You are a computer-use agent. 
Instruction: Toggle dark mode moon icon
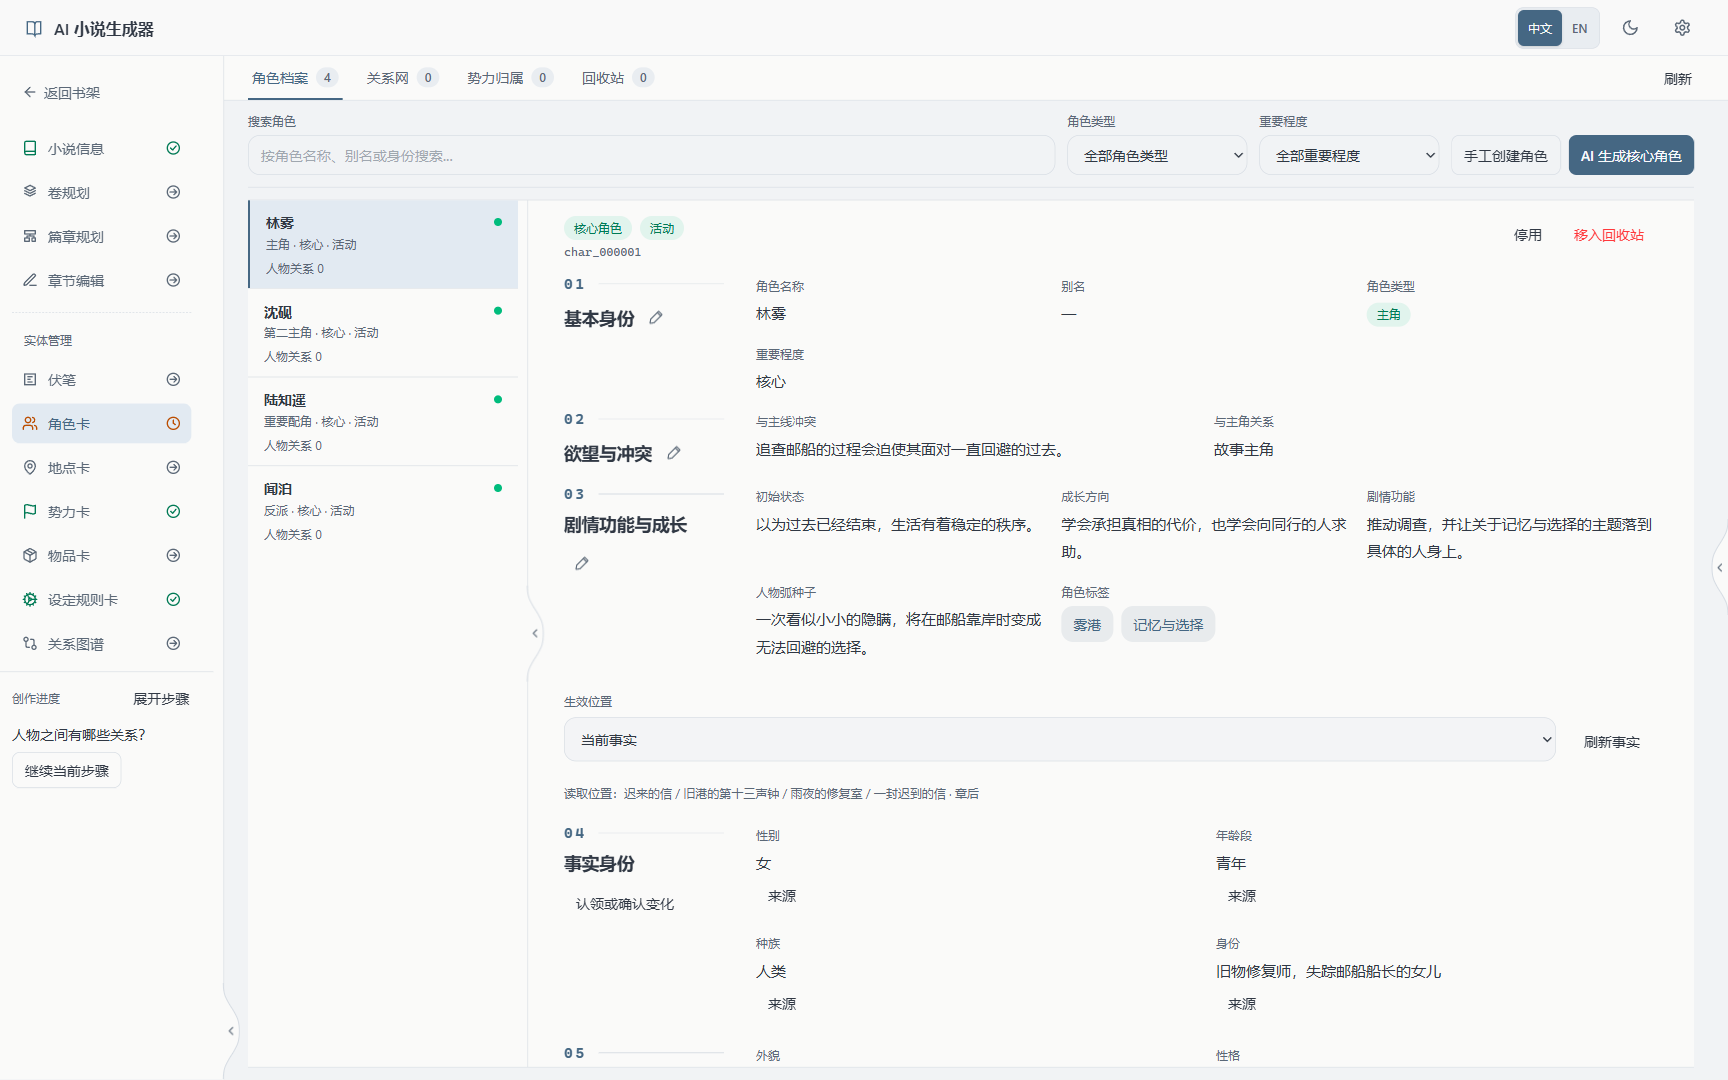click(1630, 28)
